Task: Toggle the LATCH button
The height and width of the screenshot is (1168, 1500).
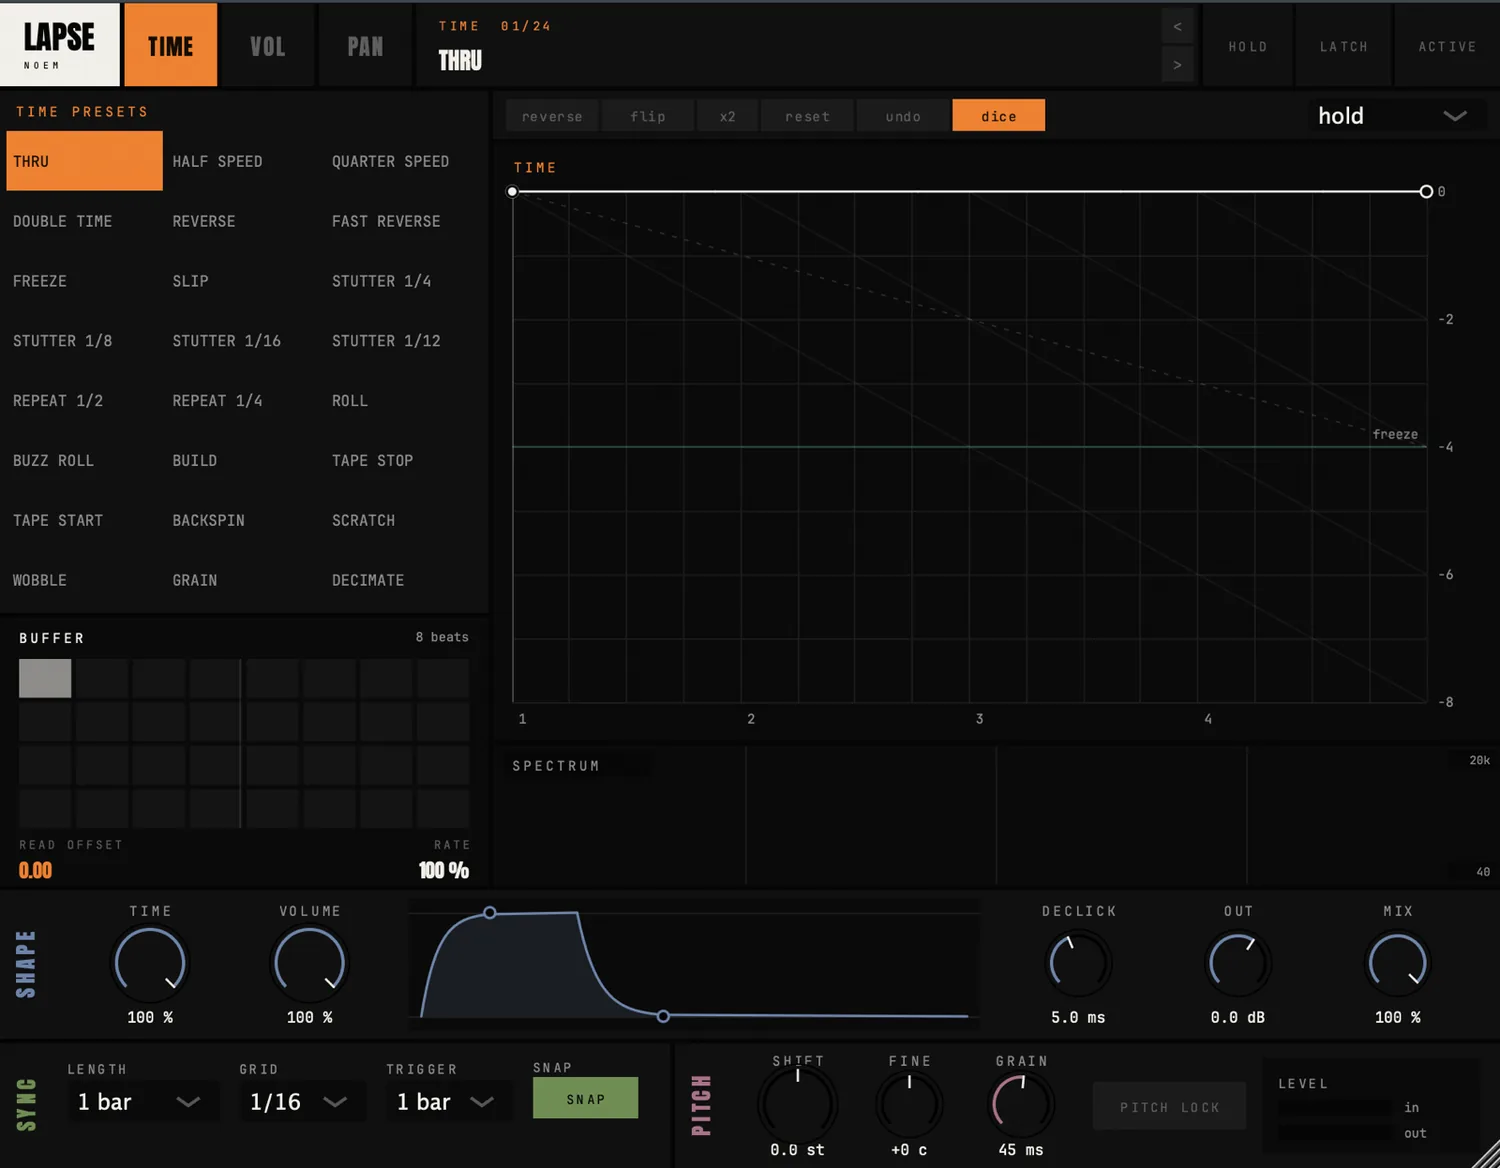Action: [1343, 46]
